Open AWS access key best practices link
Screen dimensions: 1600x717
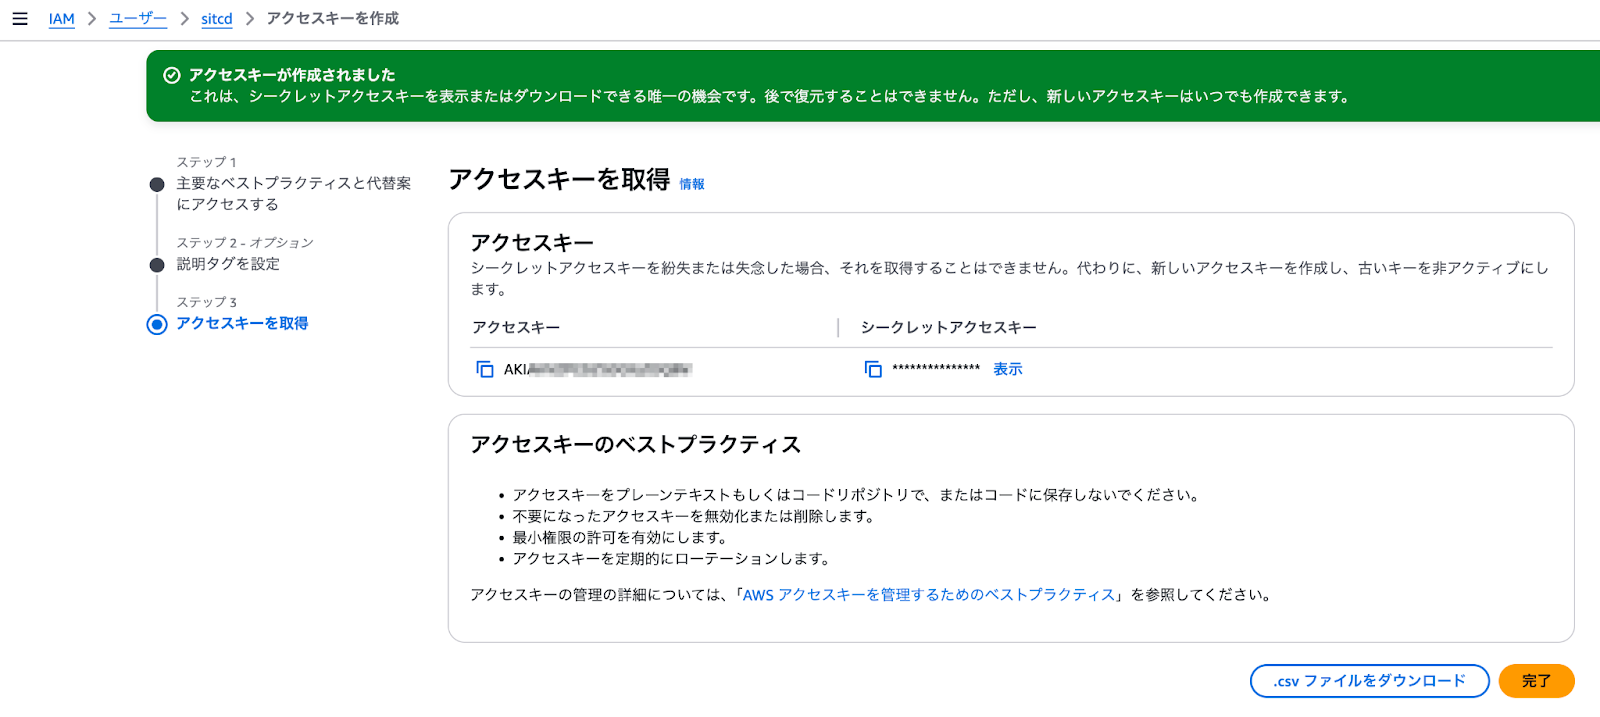[x=929, y=595]
